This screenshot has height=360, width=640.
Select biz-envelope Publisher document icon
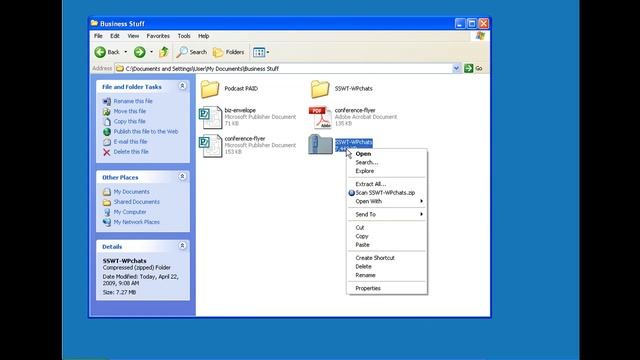tap(210, 118)
